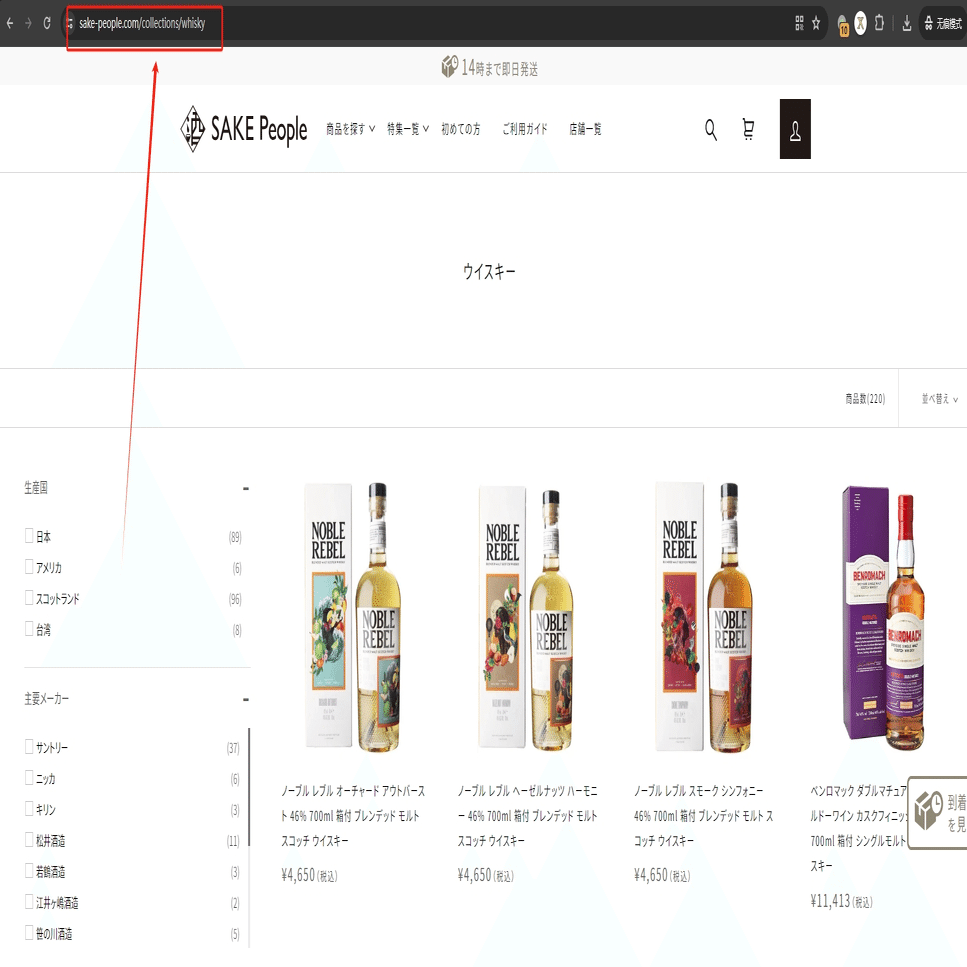Viewport: 967px width, 967px height.
Task: Open the ご利用ガイド nav item
Action: pyautogui.click(x=525, y=129)
